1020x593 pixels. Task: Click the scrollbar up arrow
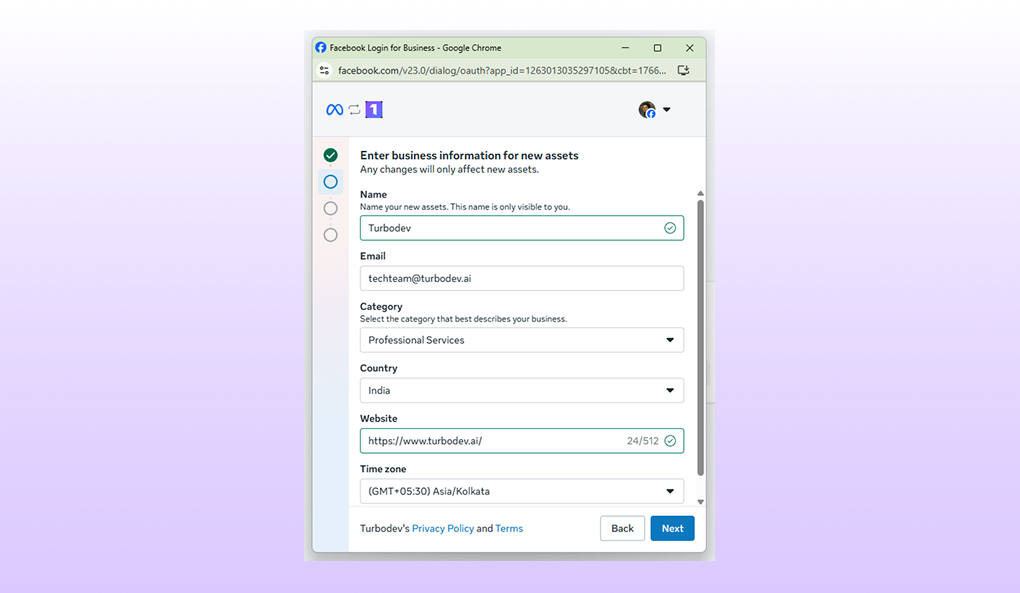(x=701, y=194)
